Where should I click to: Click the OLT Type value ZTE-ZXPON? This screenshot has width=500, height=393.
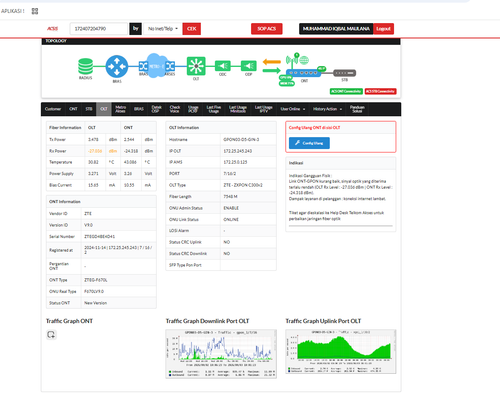(x=243, y=185)
